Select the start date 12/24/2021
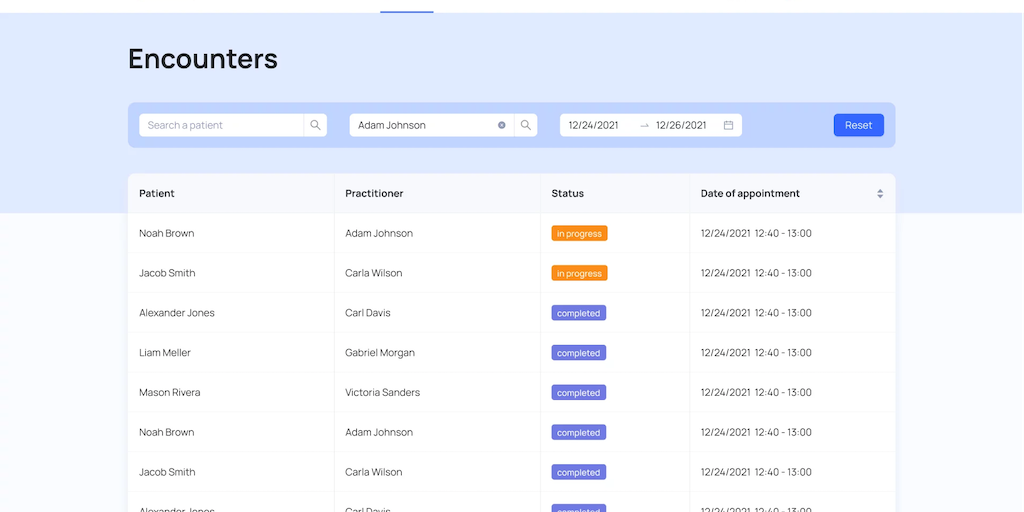Viewport: 1024px width, 512px height. [593, 125]
